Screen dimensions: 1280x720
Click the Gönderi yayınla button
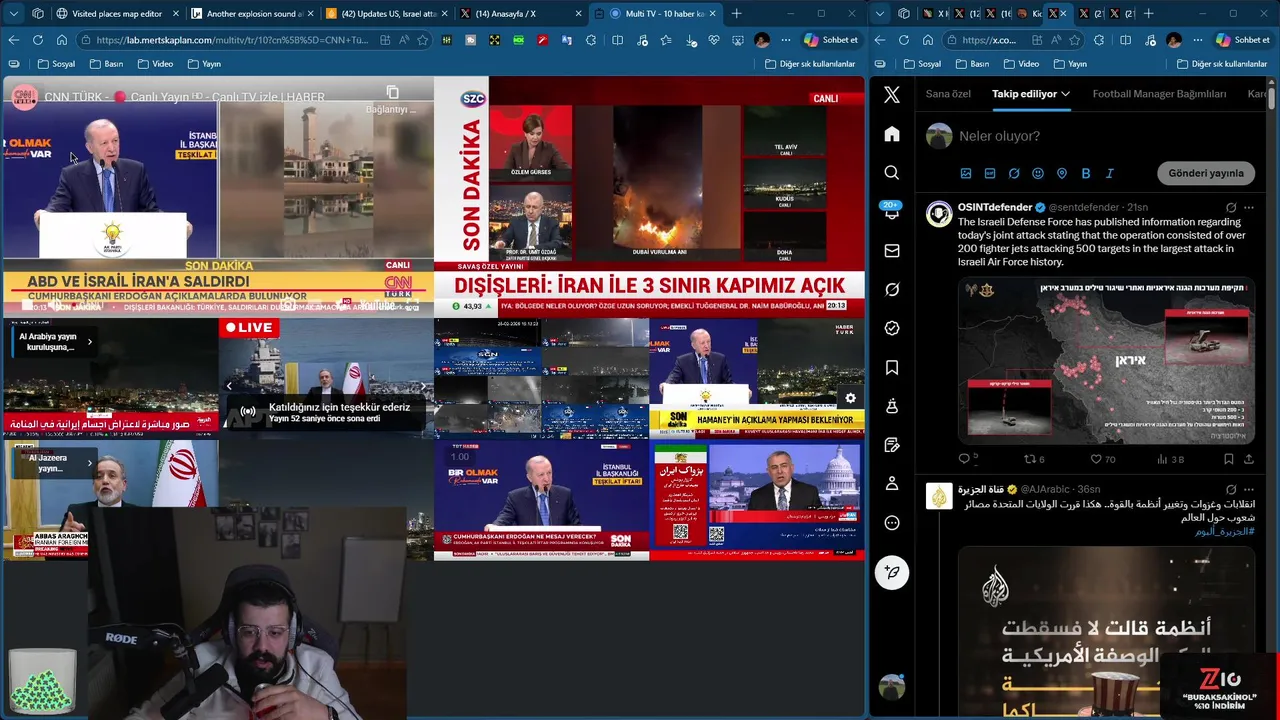tap(1206, 173)
